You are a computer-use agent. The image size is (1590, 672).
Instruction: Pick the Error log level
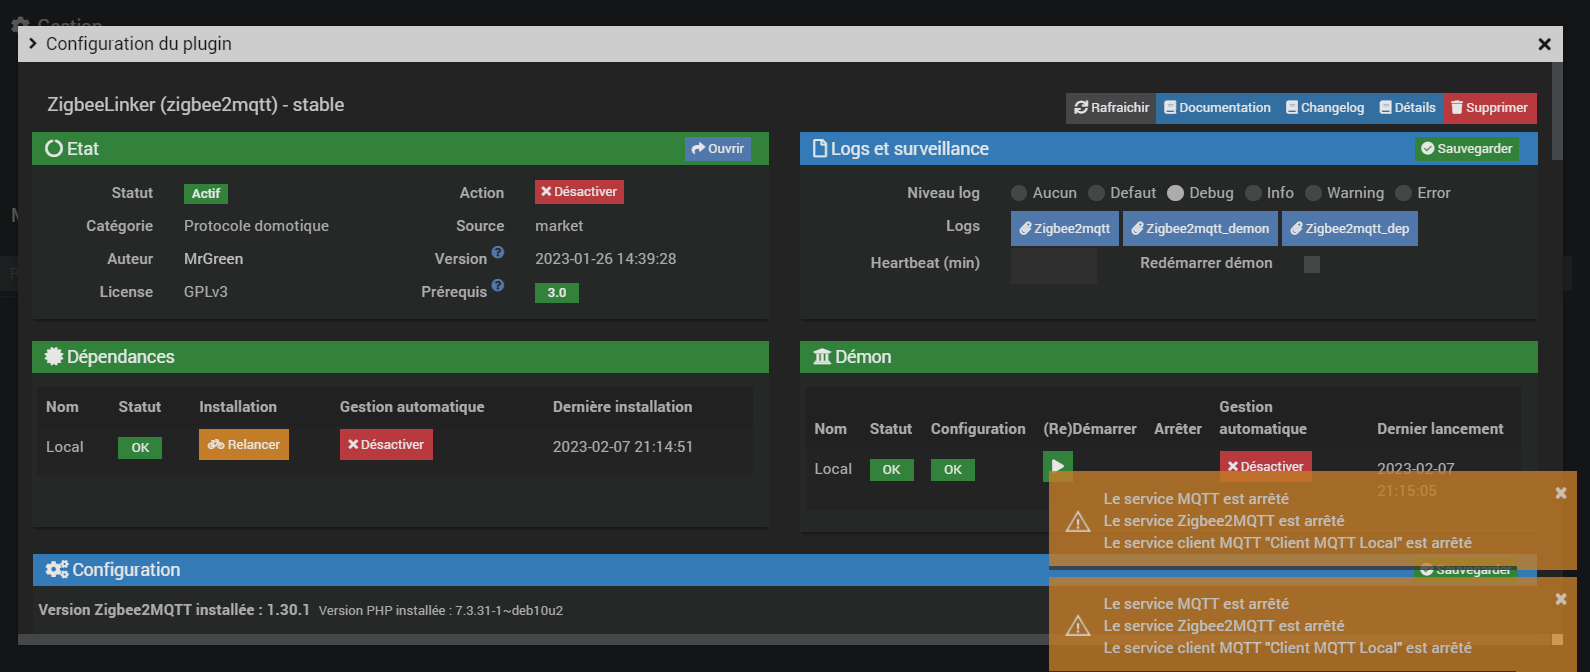tap(1403, 193)
